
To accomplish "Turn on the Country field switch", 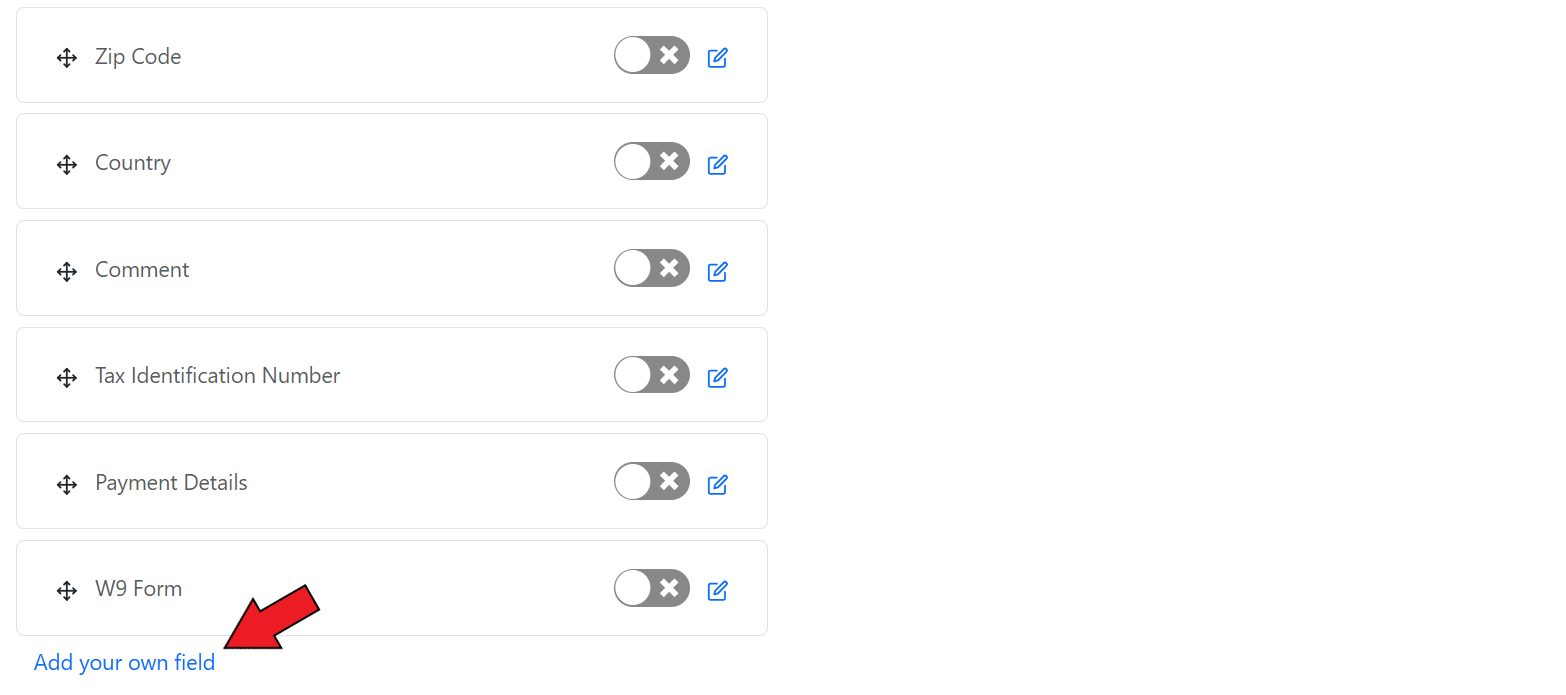I will [651, 162].
